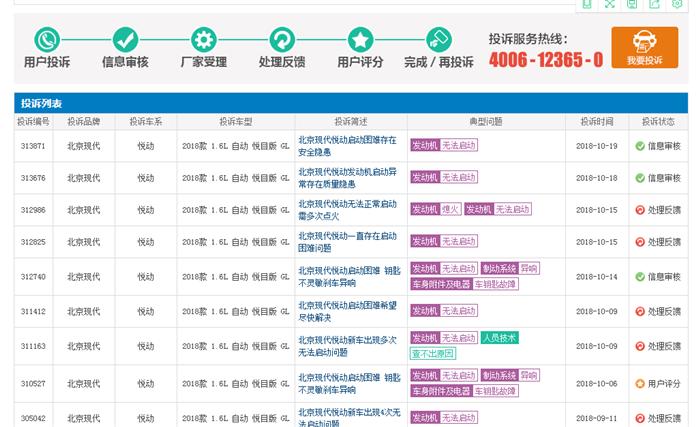Image resolution: width=700 pixels, height=427 pixels.
Task: Click red 处理反馈 status icon for complaint 311412
Action: (x=640, y=311)
